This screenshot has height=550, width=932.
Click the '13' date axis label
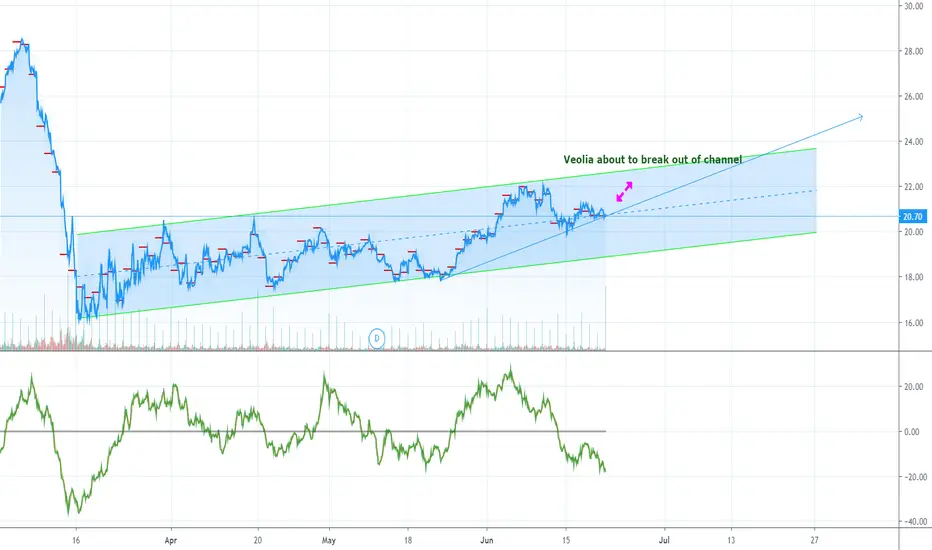pyautogui.click(x=731, y=540)
